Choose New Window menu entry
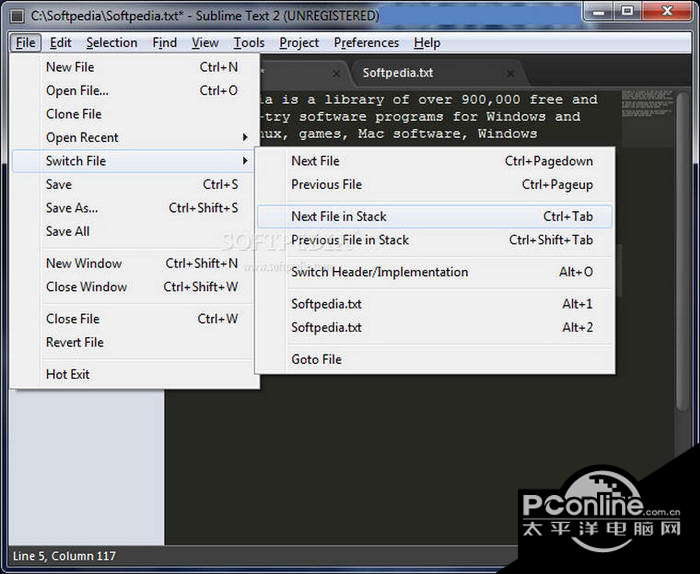Image resolution: width=700 pixels, height=574 pixels. 134,263
